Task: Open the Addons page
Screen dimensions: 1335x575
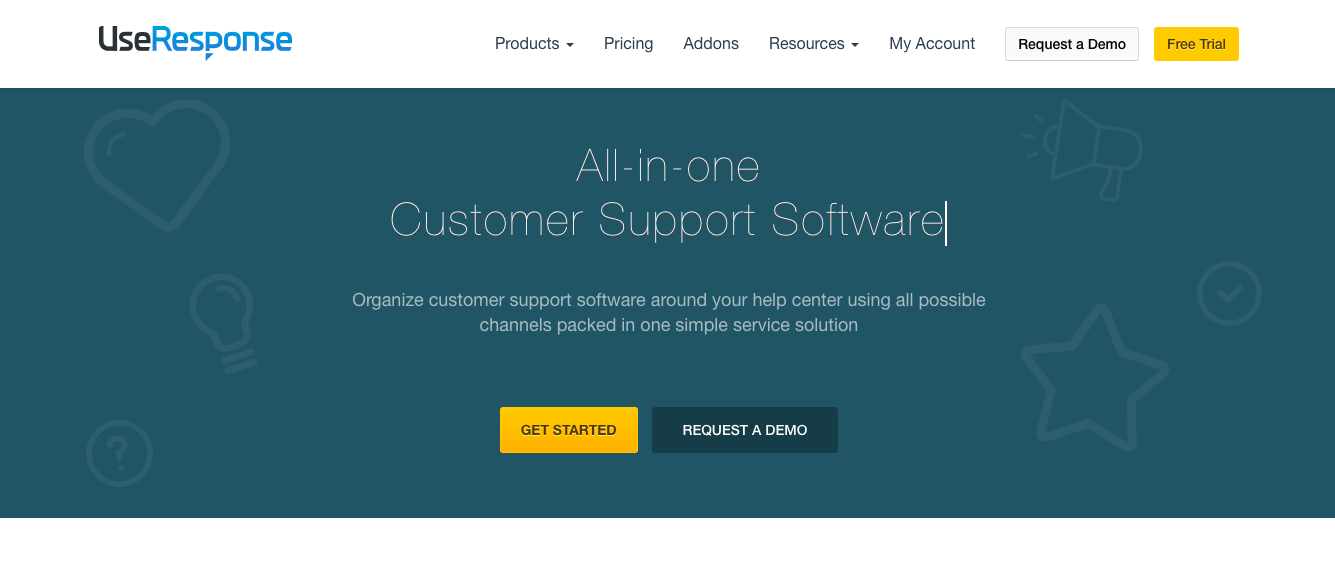Action: click(711, 44)
